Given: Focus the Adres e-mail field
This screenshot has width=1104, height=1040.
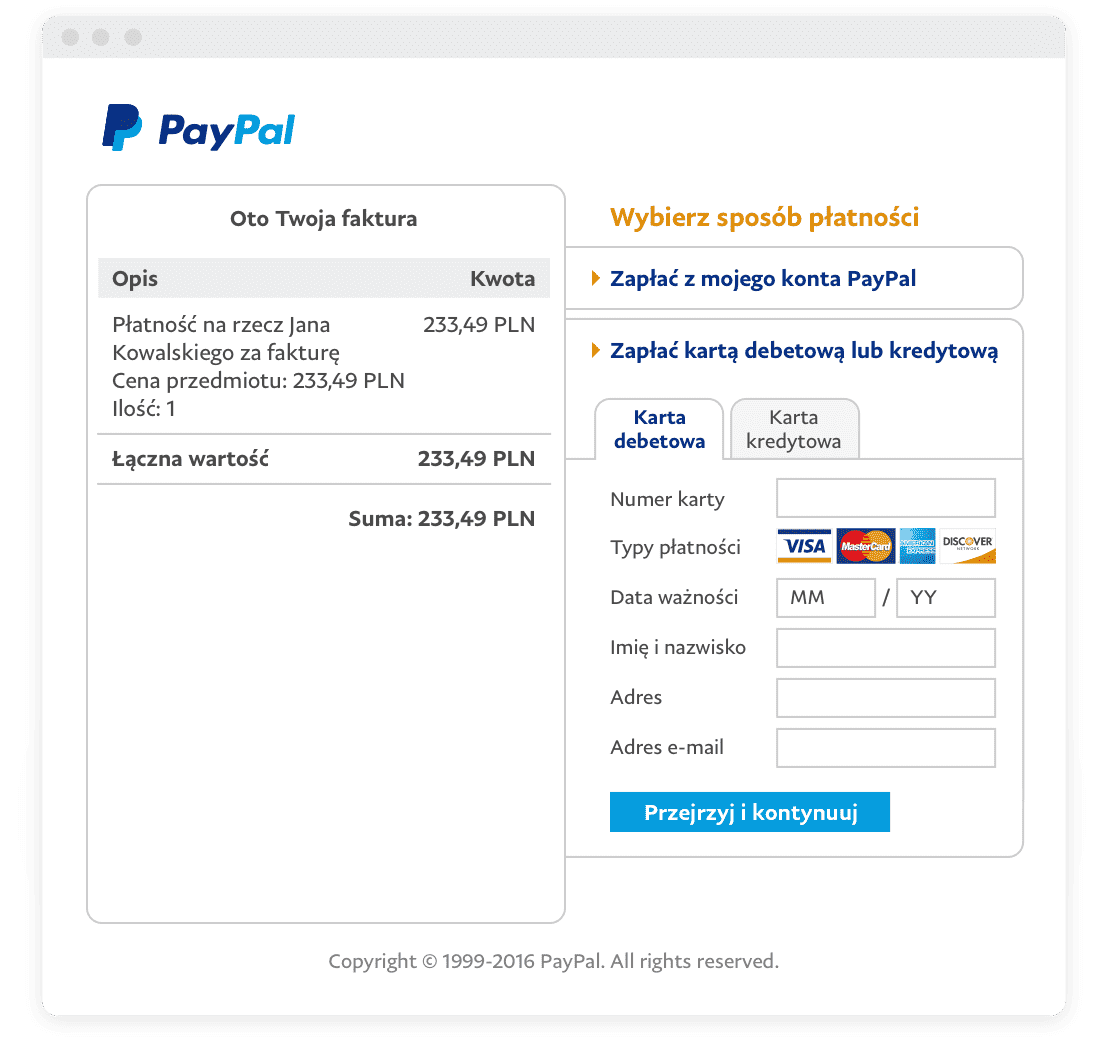Looking at the screenshot, I should tap(886, 748).
